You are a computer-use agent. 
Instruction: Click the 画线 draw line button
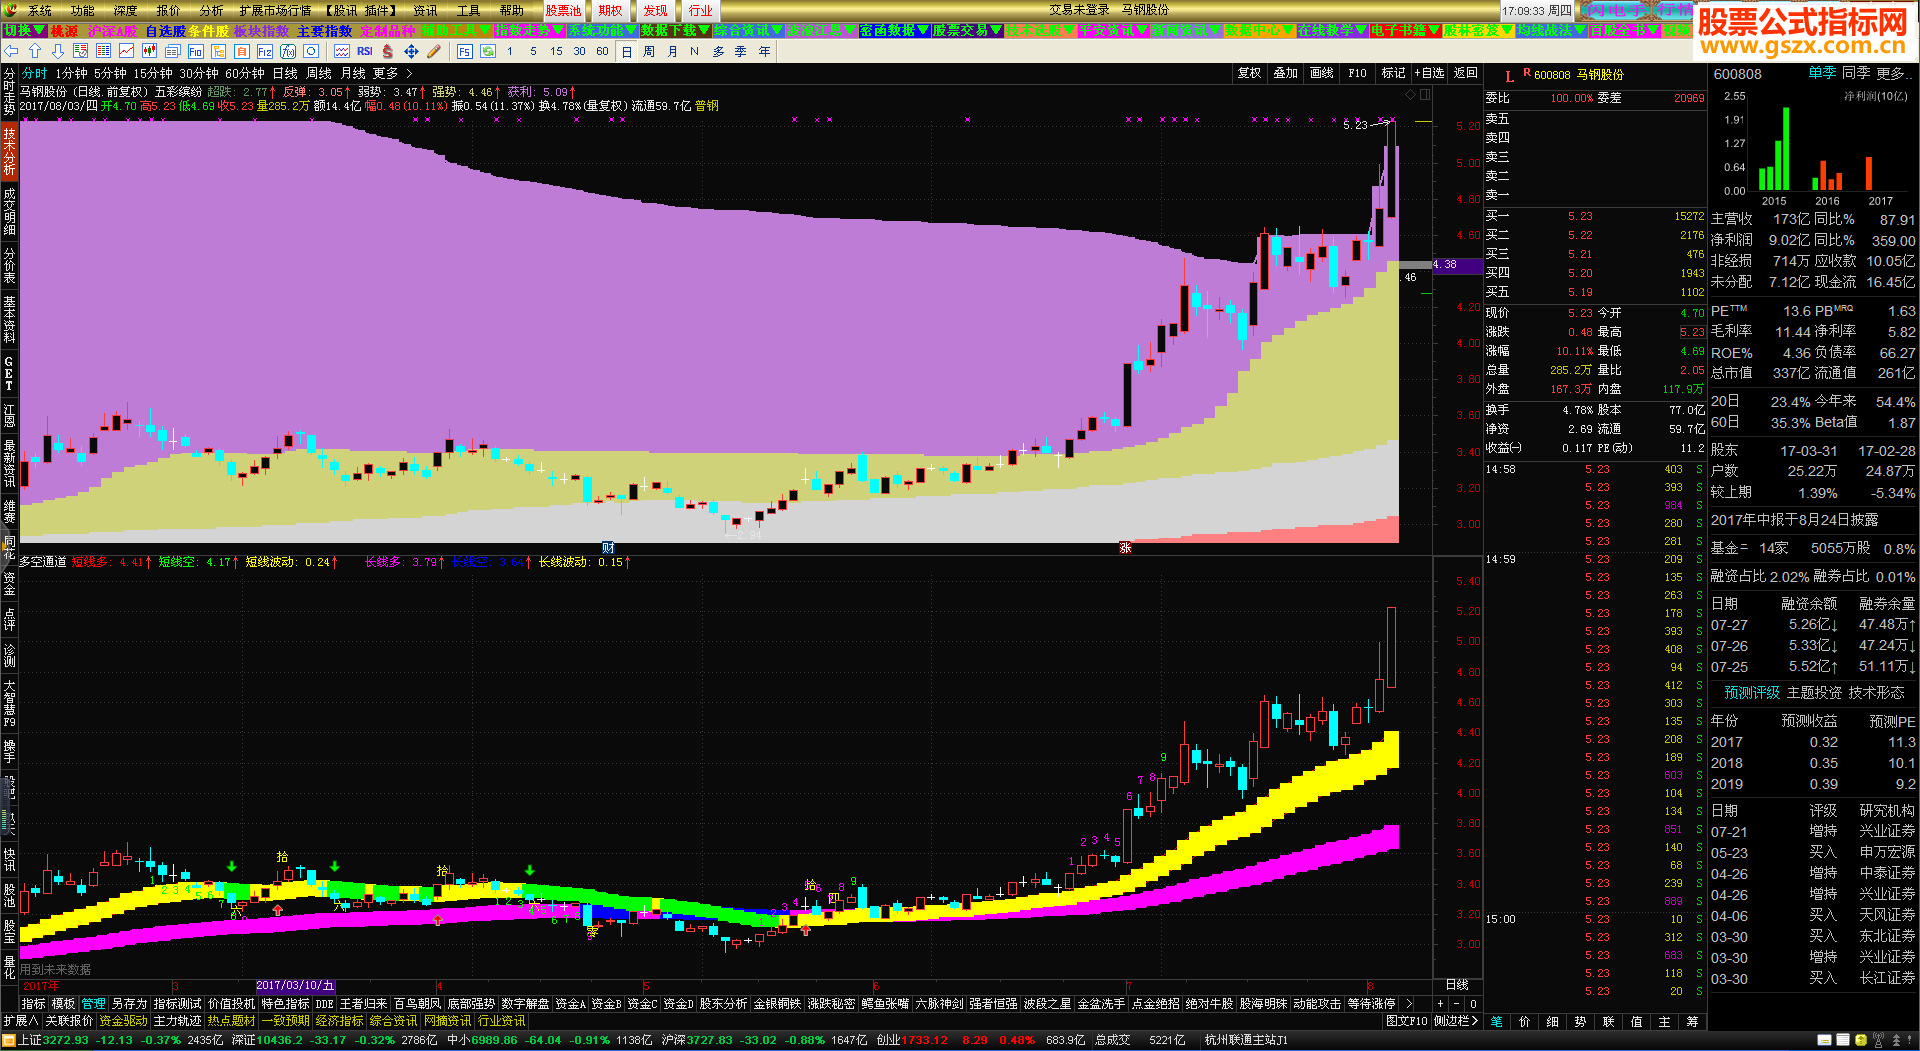(1321, 73)
